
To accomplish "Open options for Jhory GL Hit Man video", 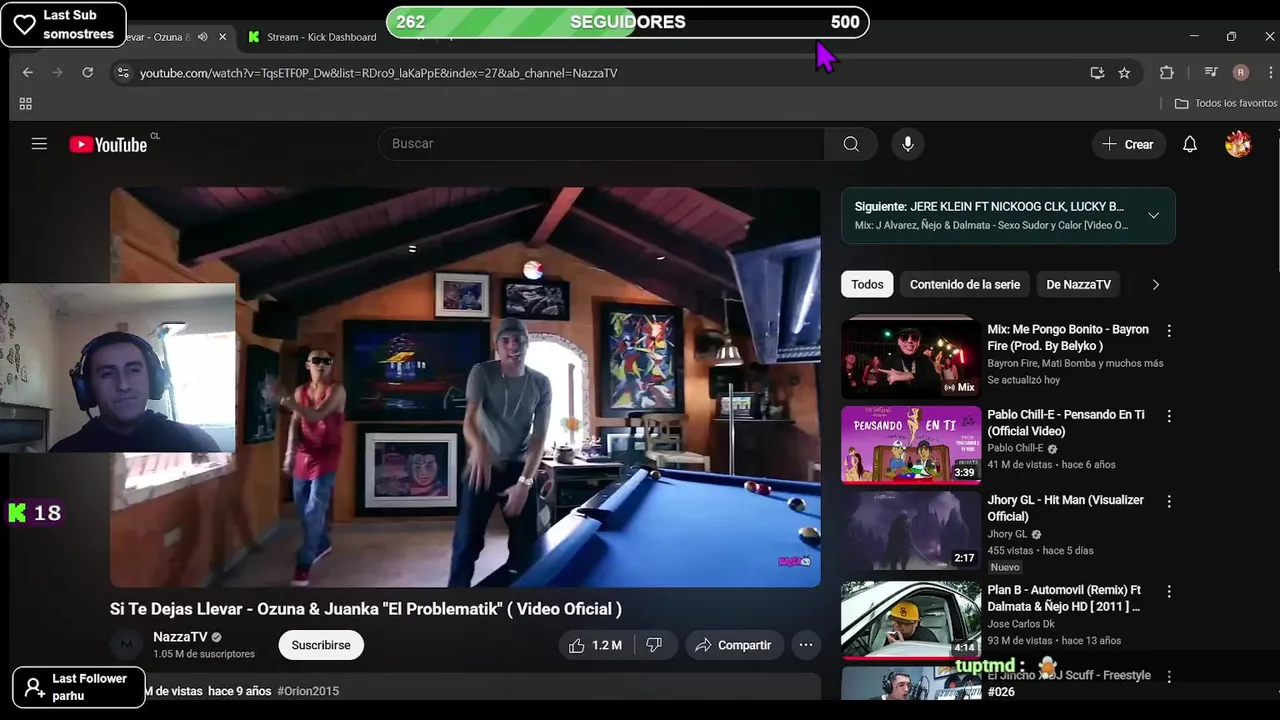I will [x=1169, y=501].
